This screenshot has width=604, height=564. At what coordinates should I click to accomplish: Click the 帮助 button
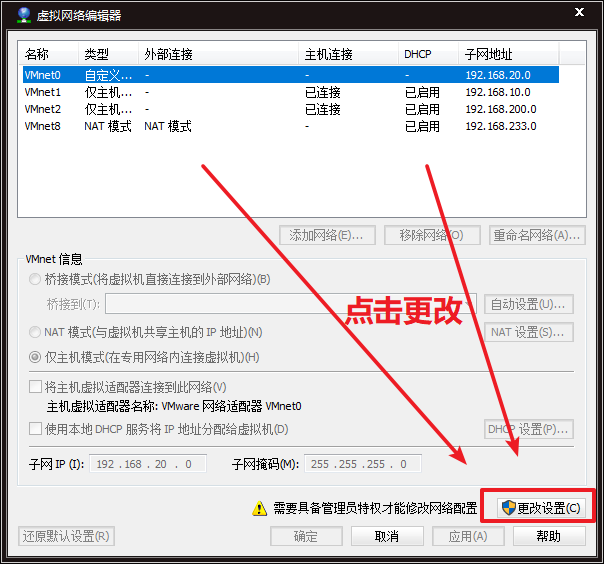pos(549,536)
